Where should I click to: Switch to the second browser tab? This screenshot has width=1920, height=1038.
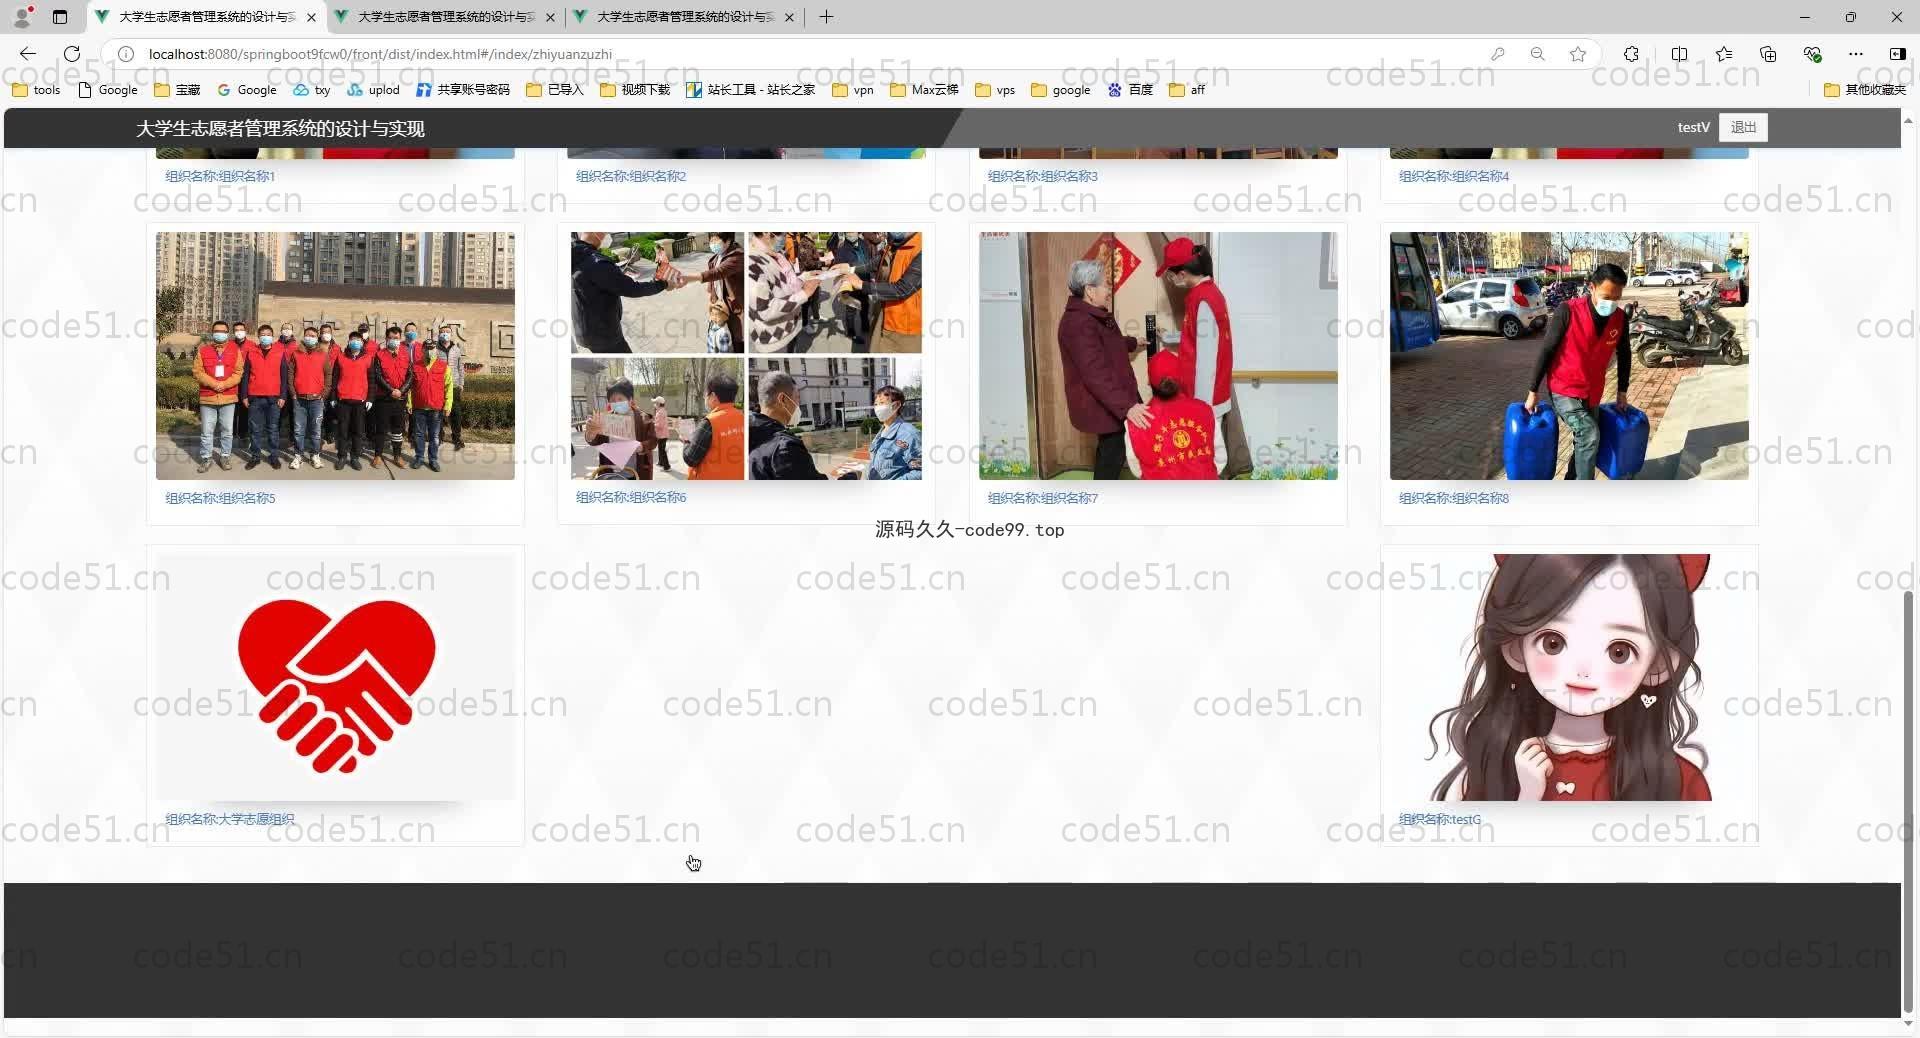click(x=445, y=17)
